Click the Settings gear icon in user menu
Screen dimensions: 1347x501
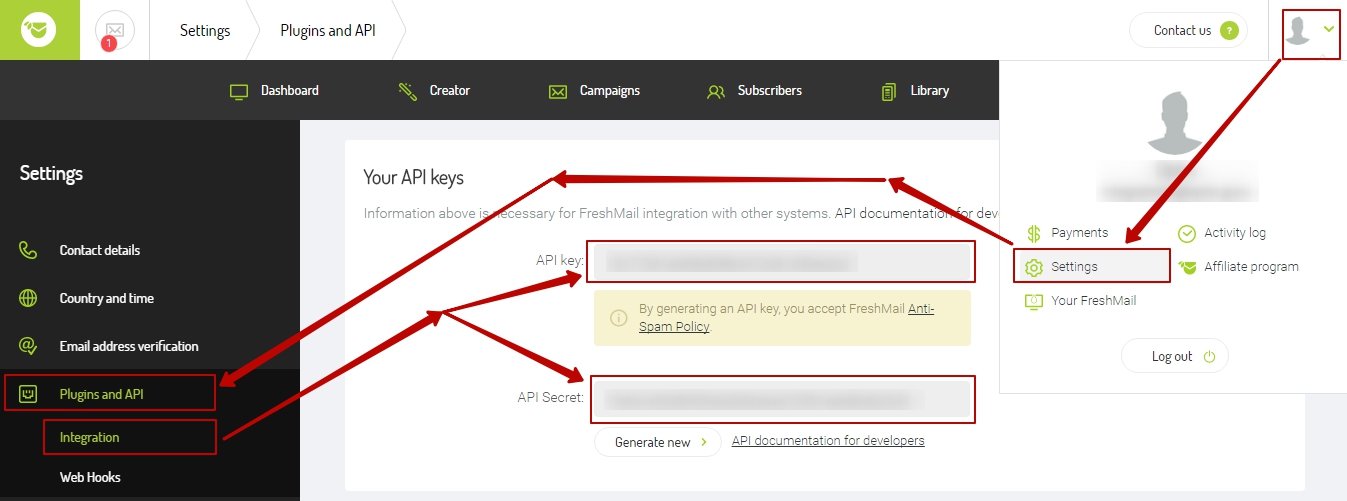(x=1034, y=267)
